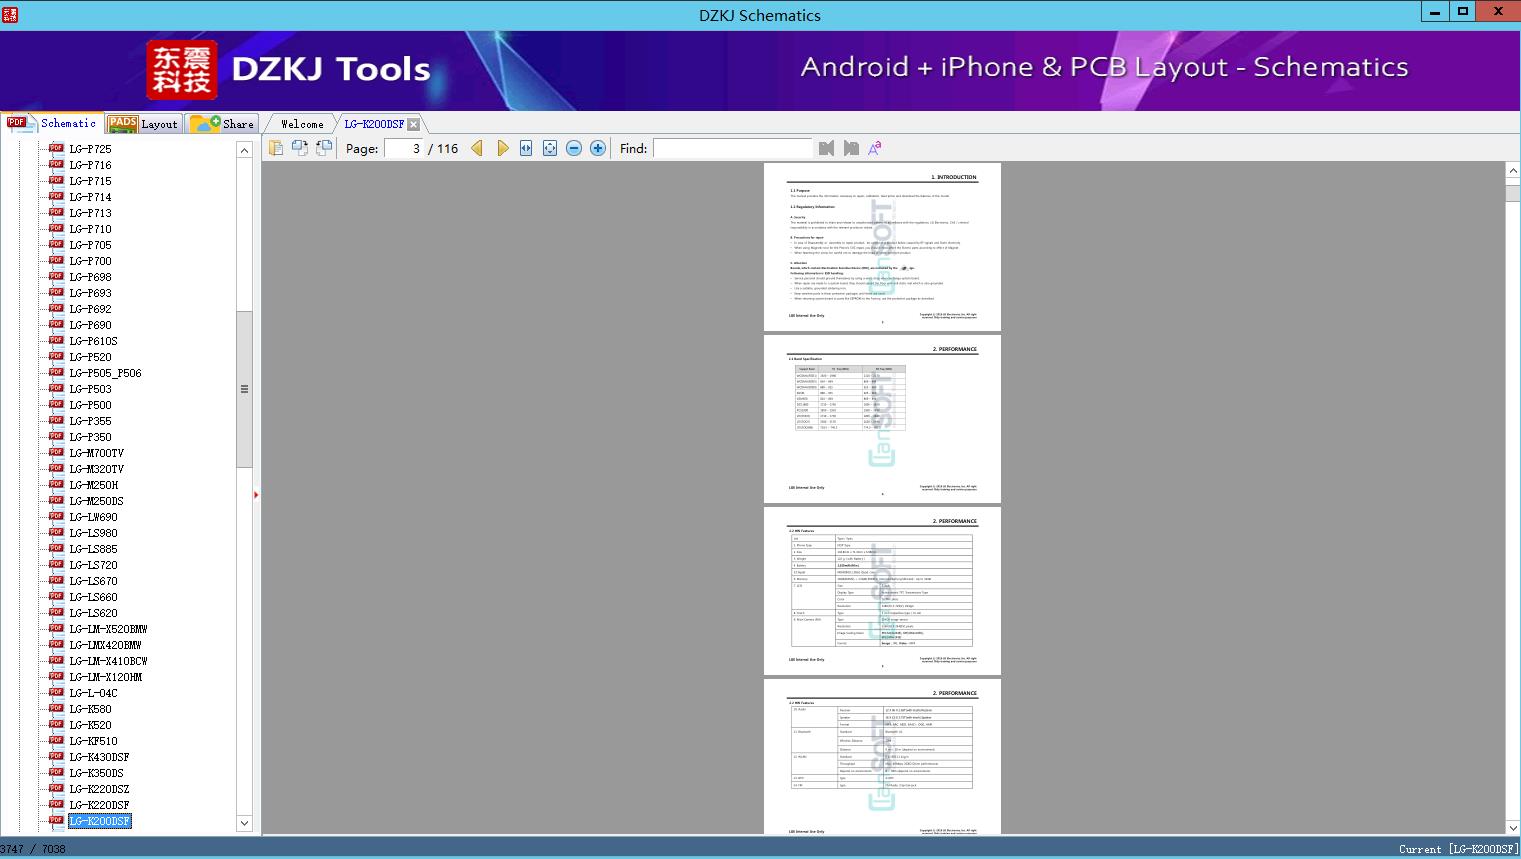Open the Welcome document tab
1521x859 pixels.
[302, 124]
